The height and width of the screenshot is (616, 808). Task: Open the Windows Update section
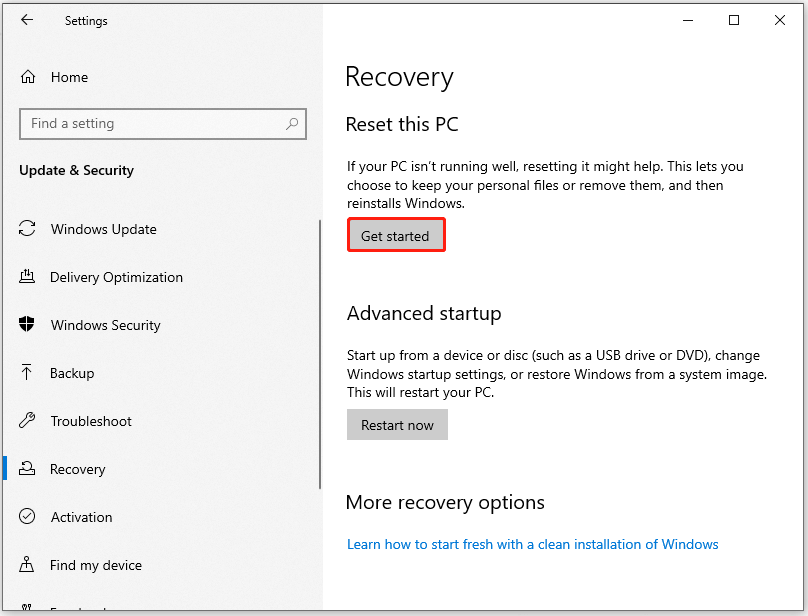tap(103, 229)
